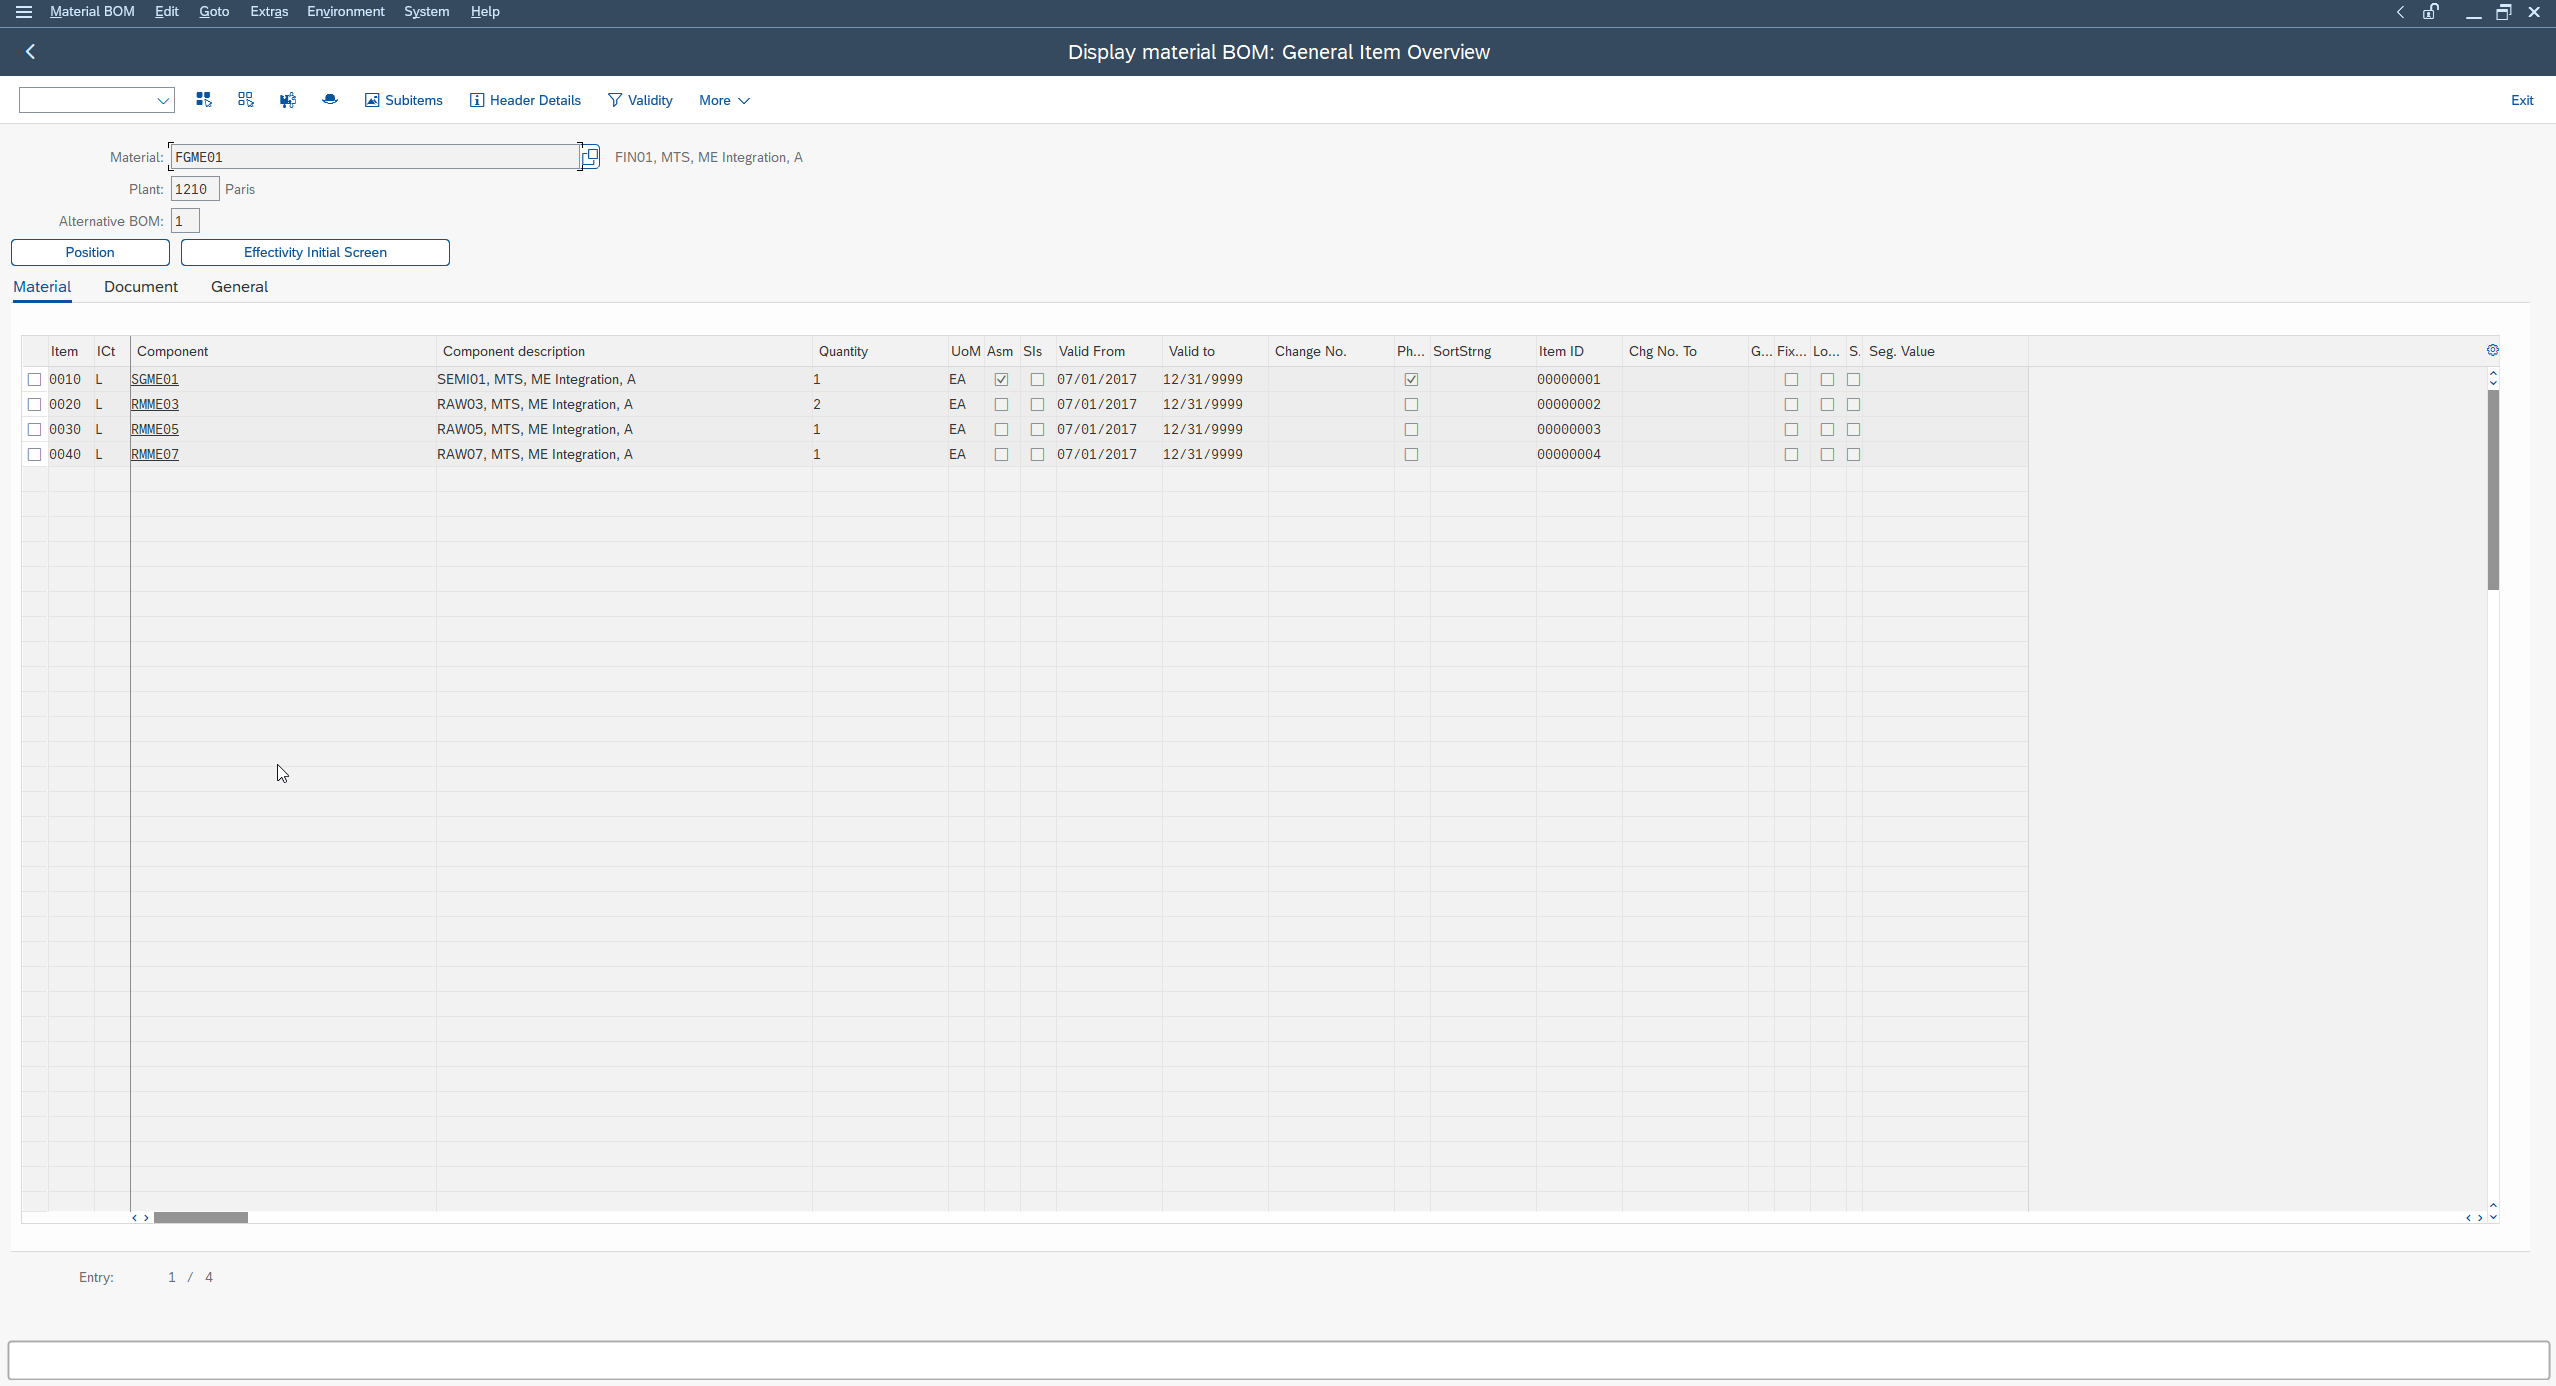2556x1386 pixels.
Task: Toggle Asm checkbox for item 0030
Action: point(1001,429)
